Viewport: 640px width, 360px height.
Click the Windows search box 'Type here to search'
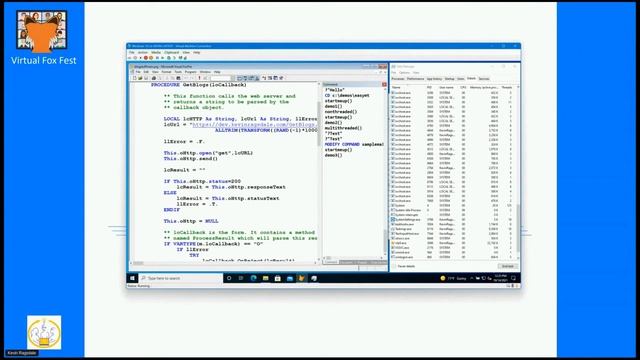tap(181, 278)
